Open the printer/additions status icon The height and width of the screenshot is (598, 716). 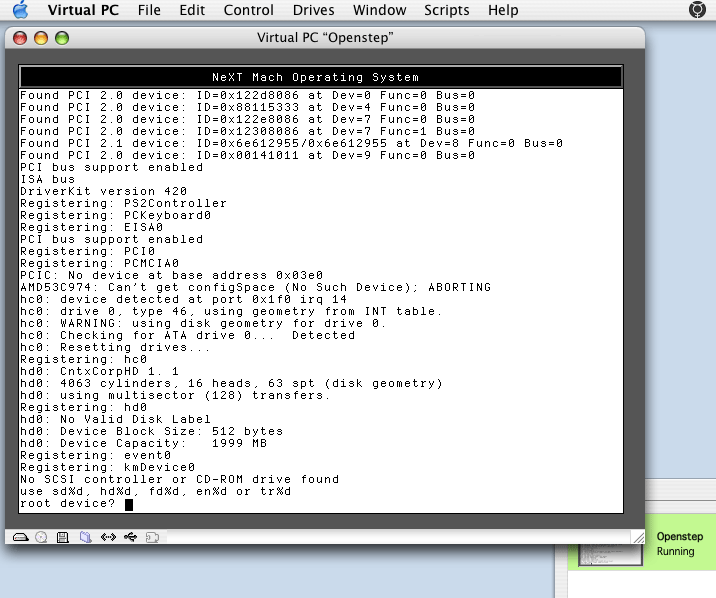(152, 537)
